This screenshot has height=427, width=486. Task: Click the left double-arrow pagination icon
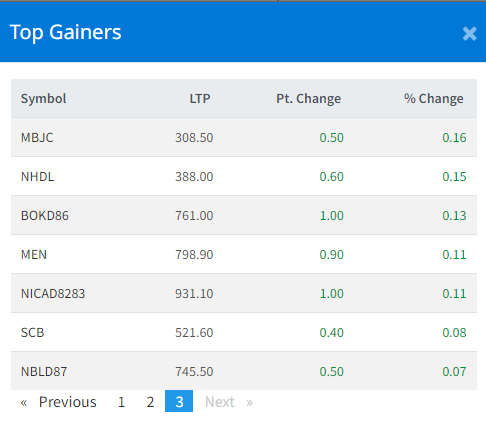24,402
